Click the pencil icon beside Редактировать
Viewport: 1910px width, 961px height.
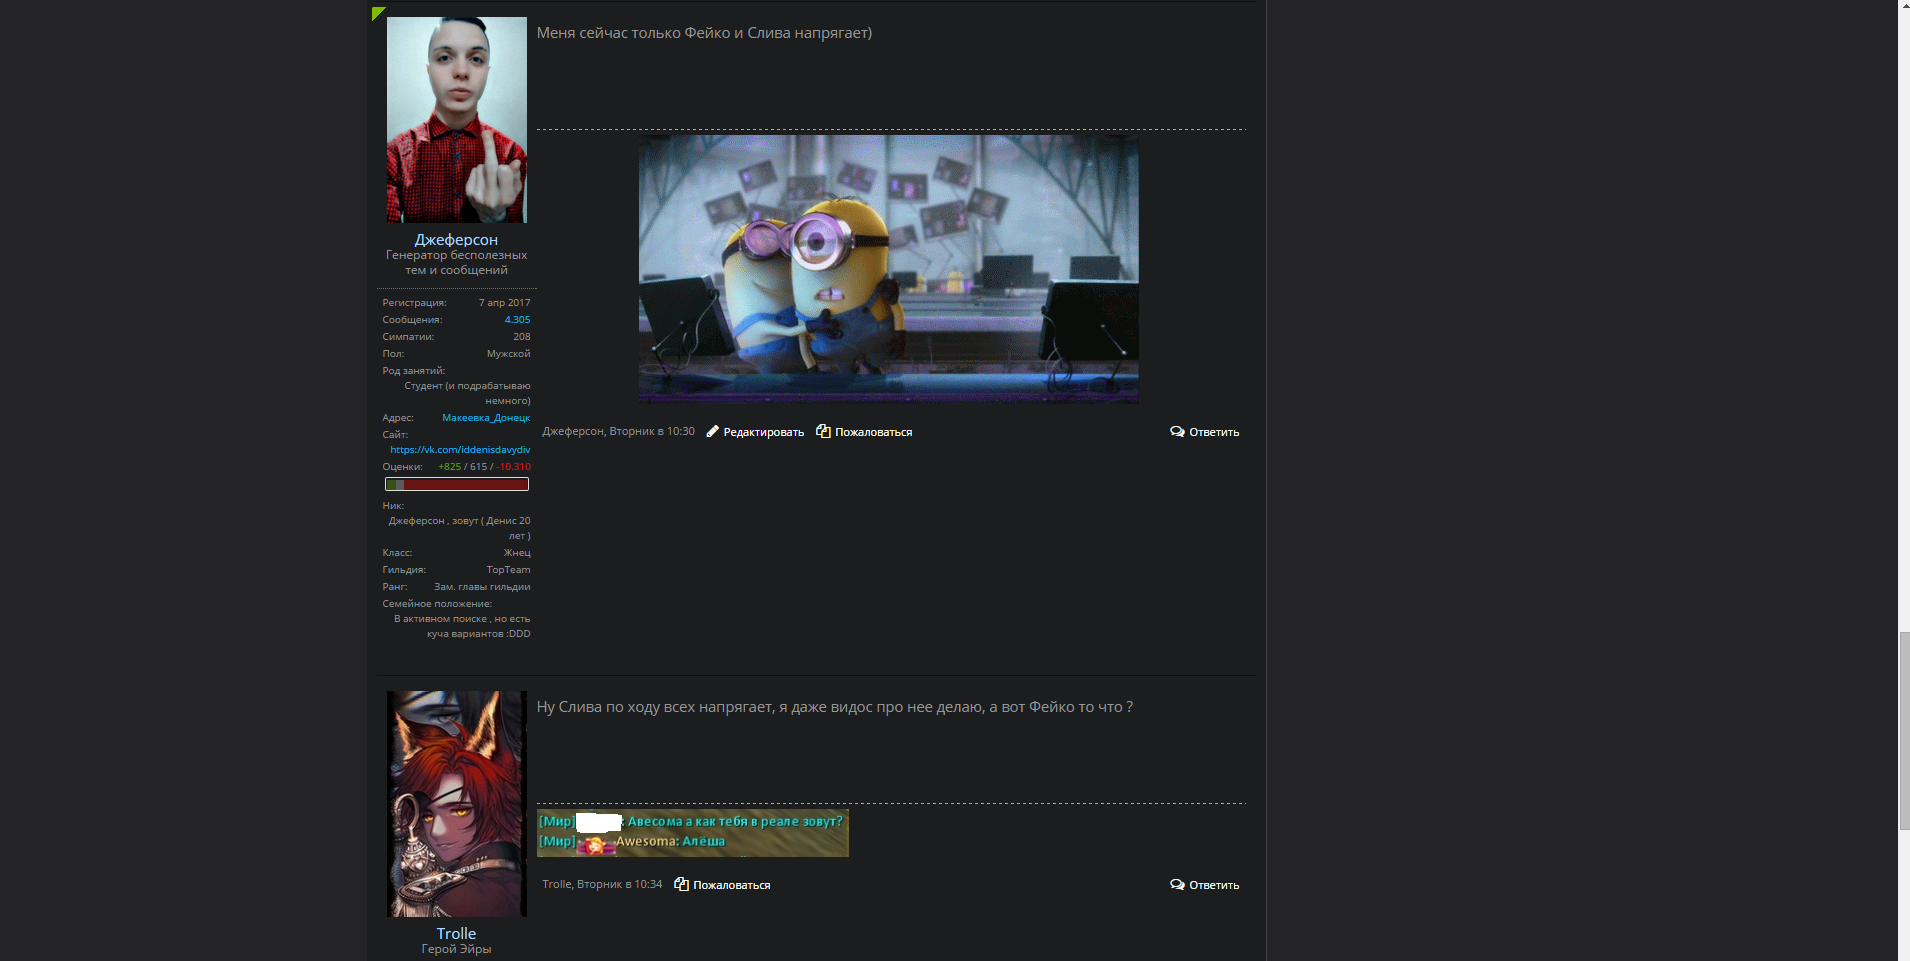coord(712,431)
